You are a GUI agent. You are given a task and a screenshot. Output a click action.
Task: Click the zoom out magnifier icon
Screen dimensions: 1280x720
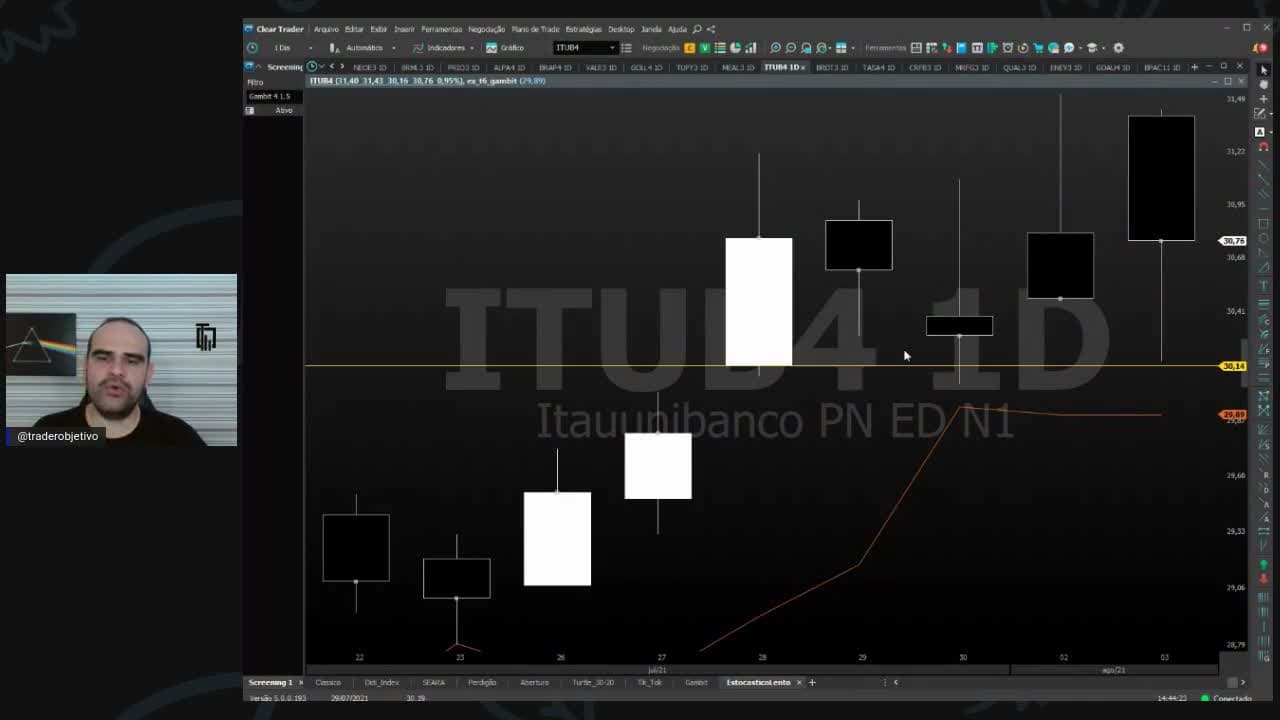pyautogui.click(x=791, y=48)
